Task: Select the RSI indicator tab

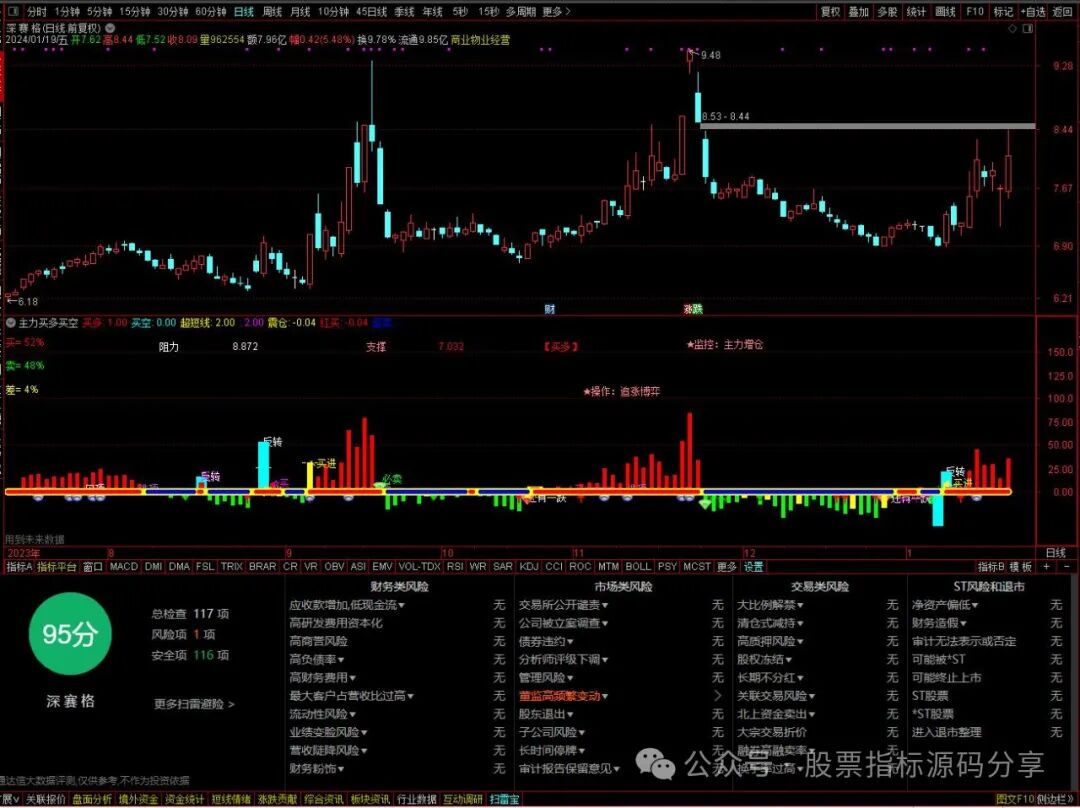Action: (x=455, y=566)
